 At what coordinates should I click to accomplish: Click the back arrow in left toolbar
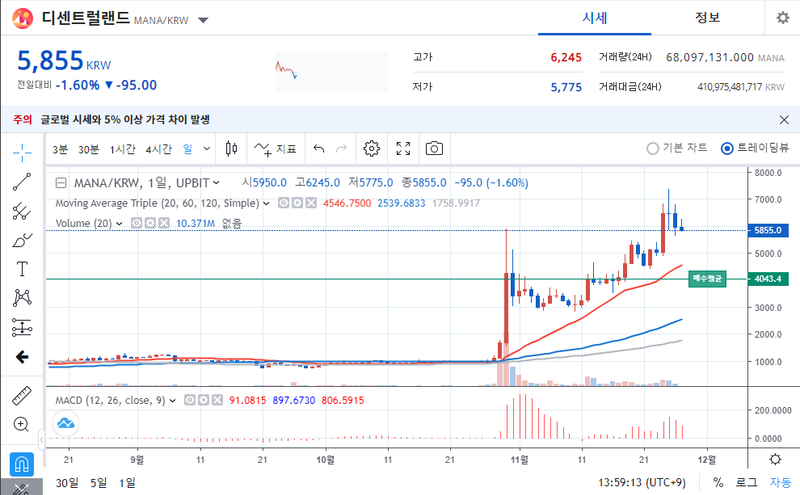(x=22, y=357)
